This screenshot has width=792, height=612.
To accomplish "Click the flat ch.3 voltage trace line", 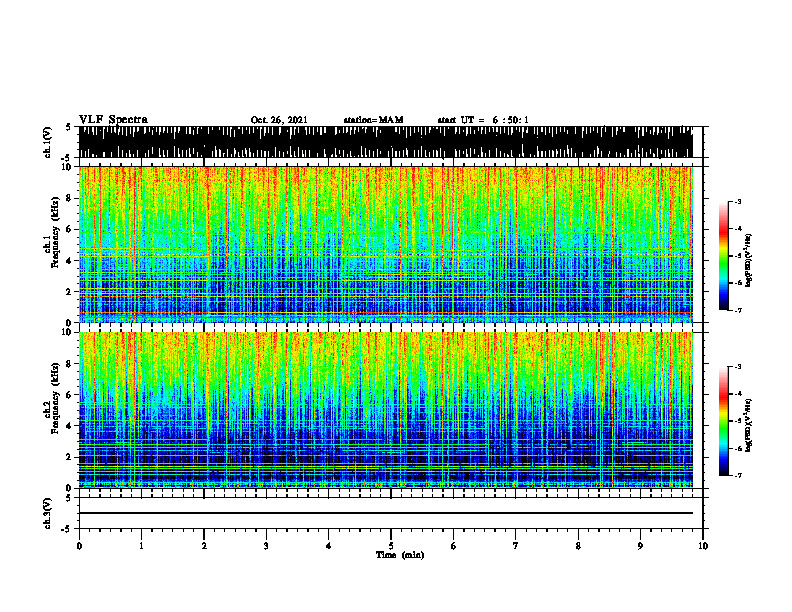I will pyautogui.click(x=385, y=513).
